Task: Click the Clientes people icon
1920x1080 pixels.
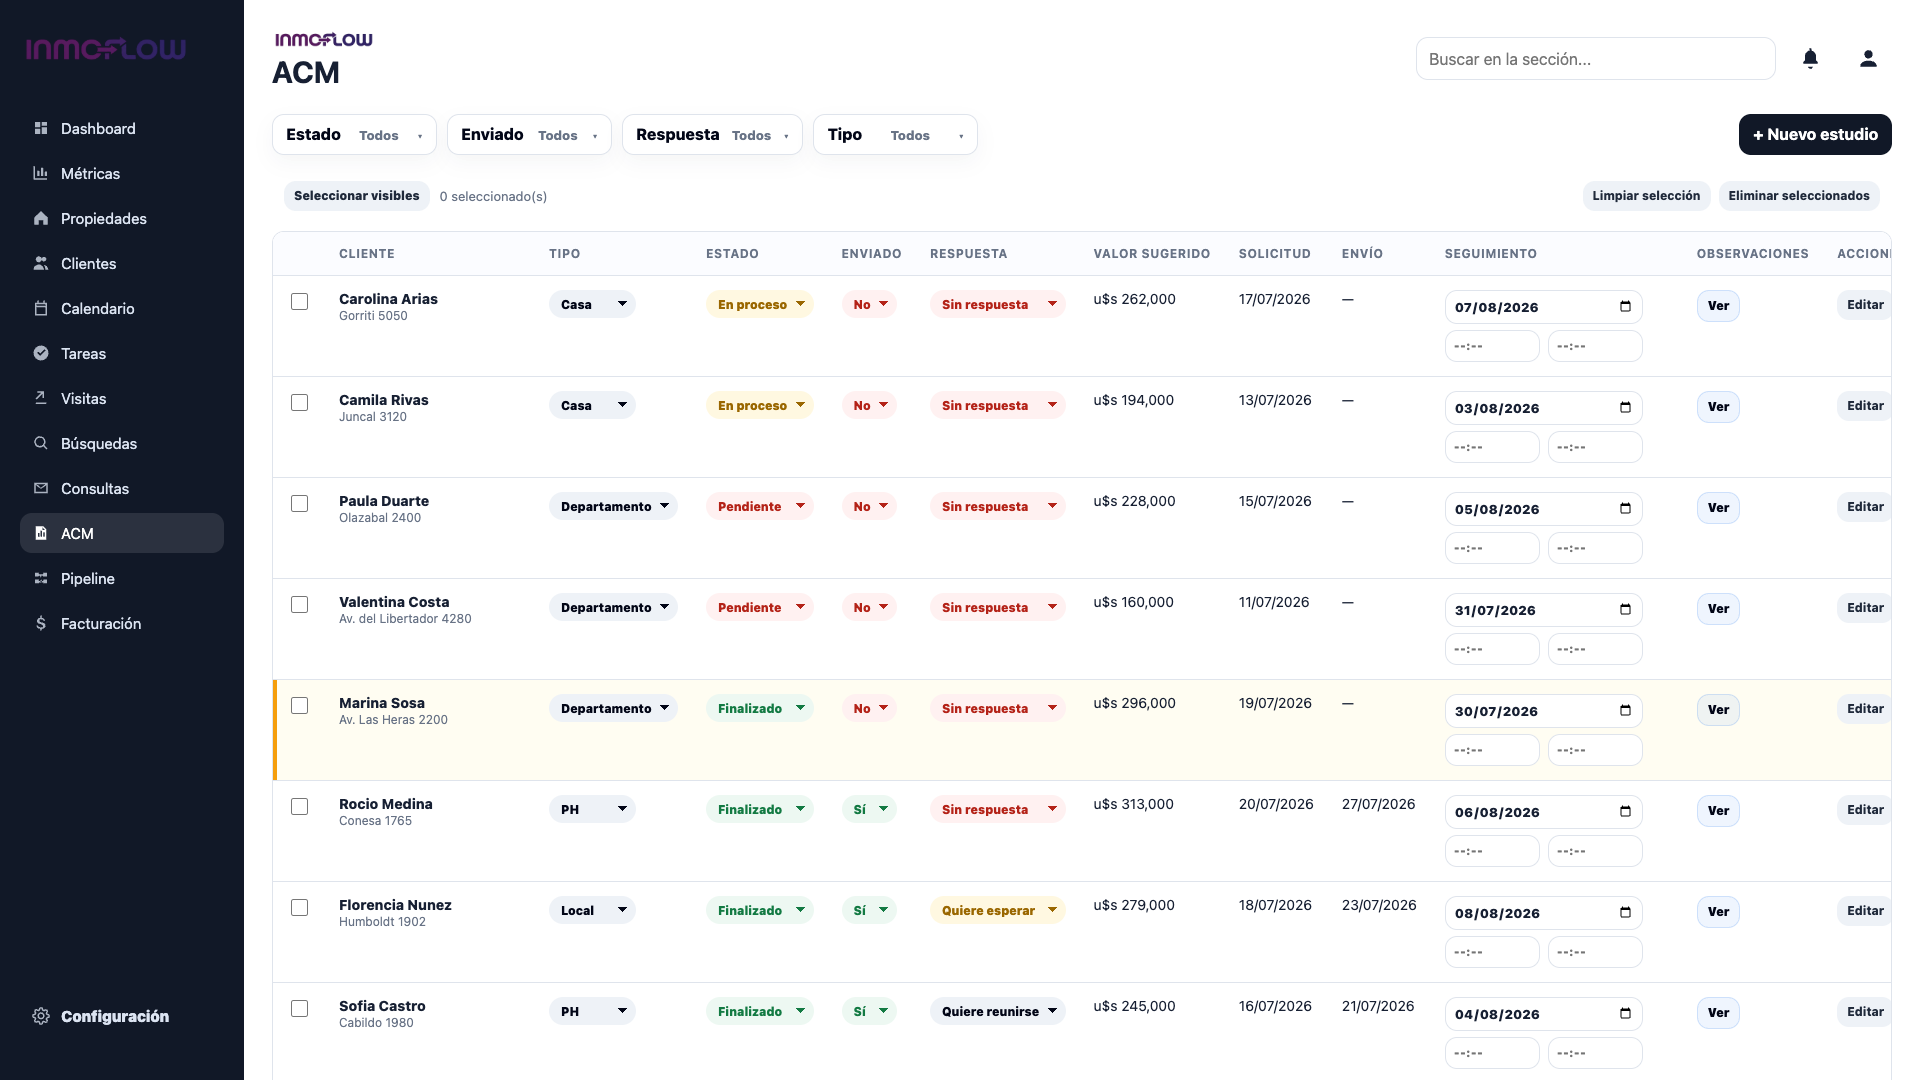Action: [41, 263]
